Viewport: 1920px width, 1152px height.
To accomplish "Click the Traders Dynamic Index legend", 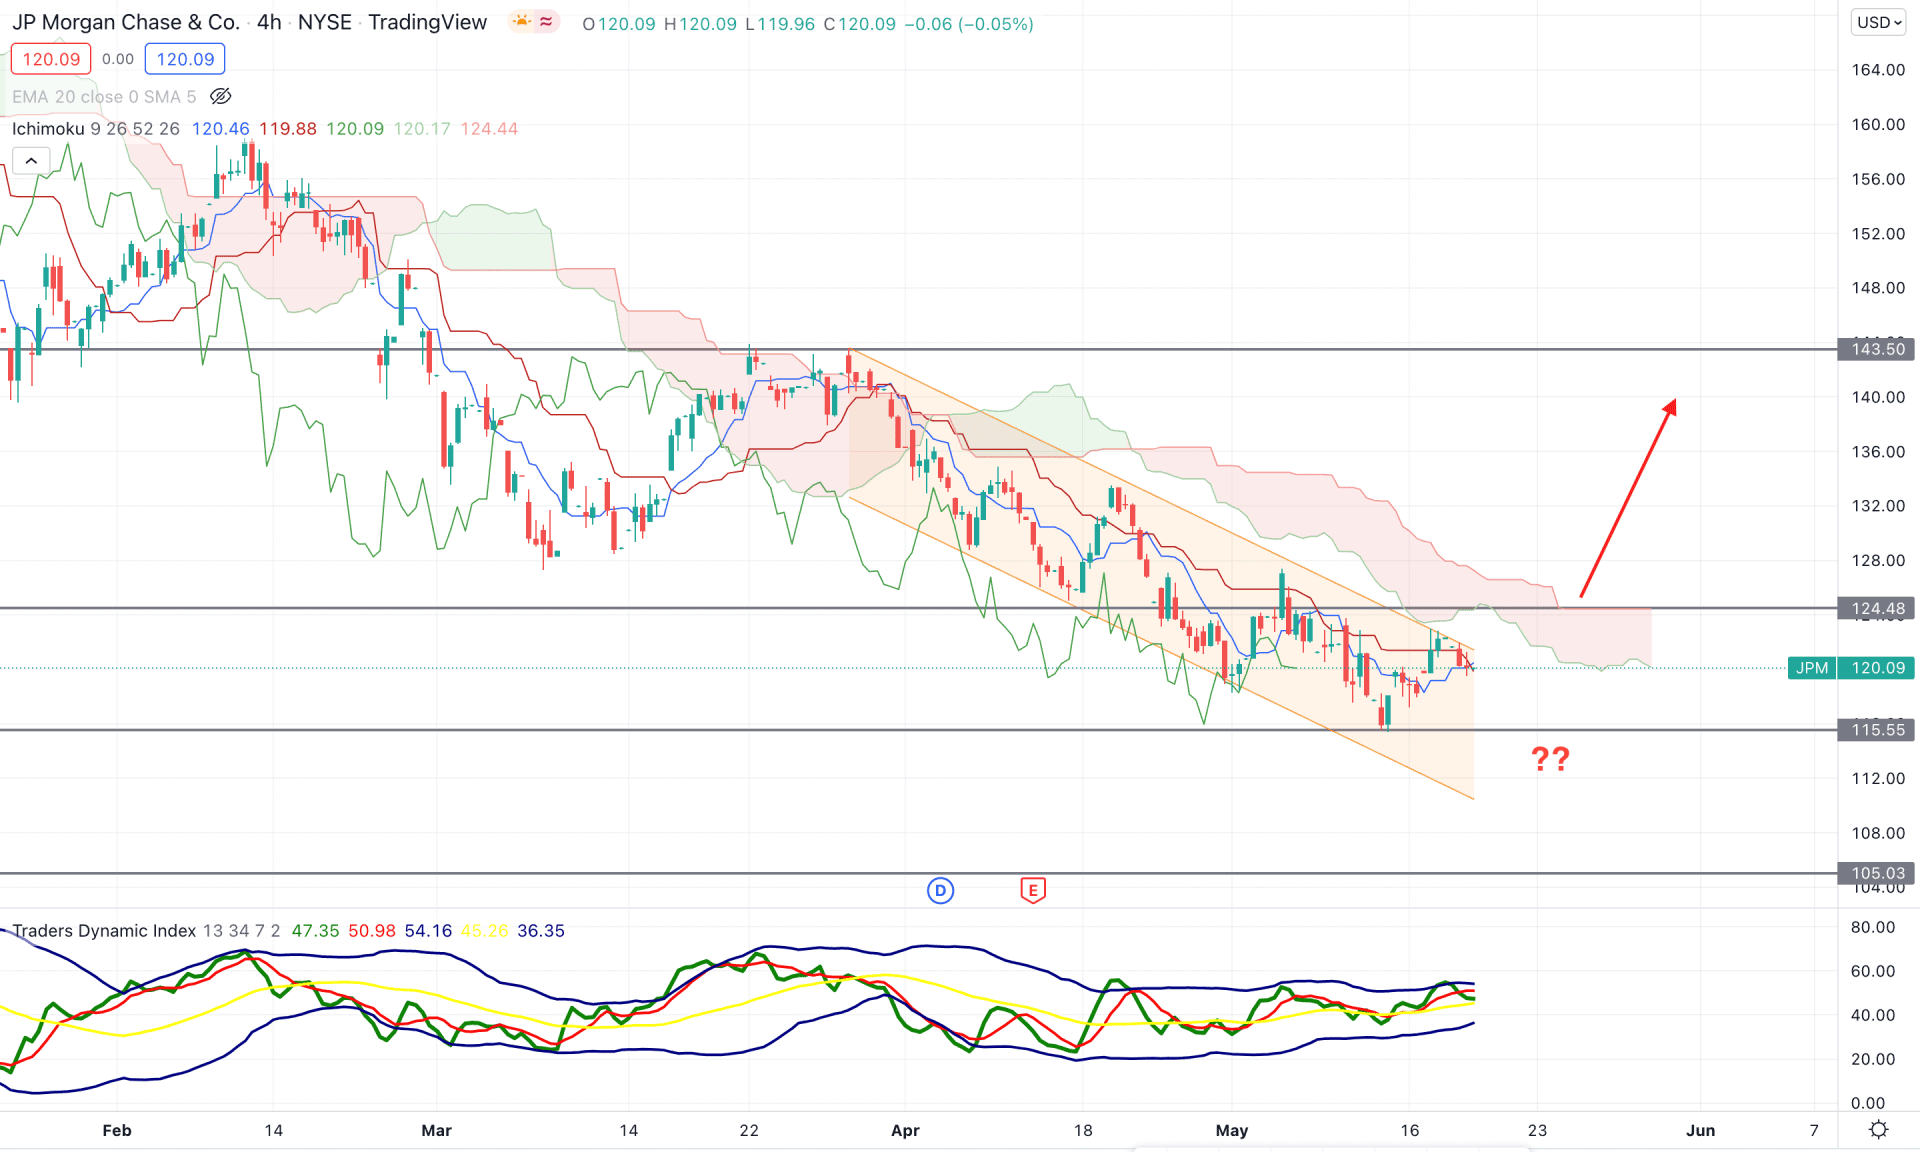I will point(148,931).
